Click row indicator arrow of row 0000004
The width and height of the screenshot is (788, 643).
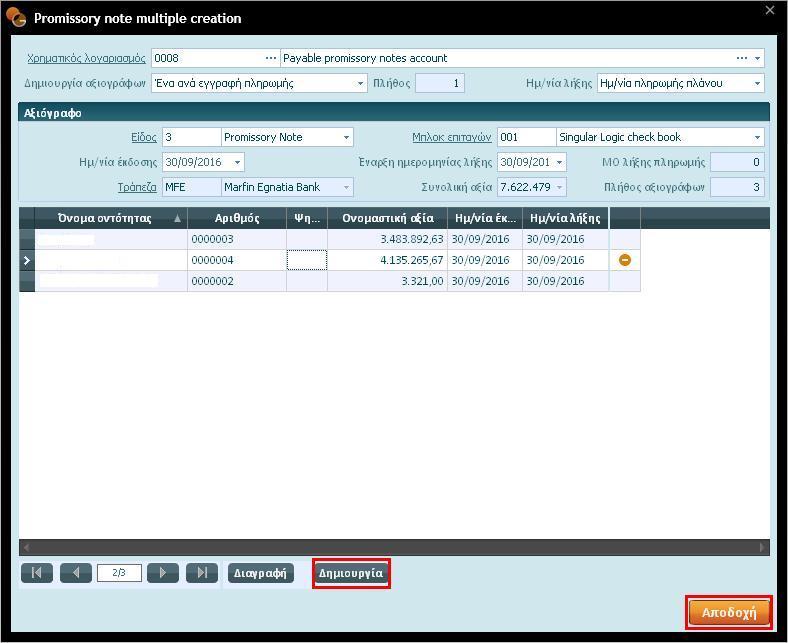pyautogui.click(x=27, y=260)
